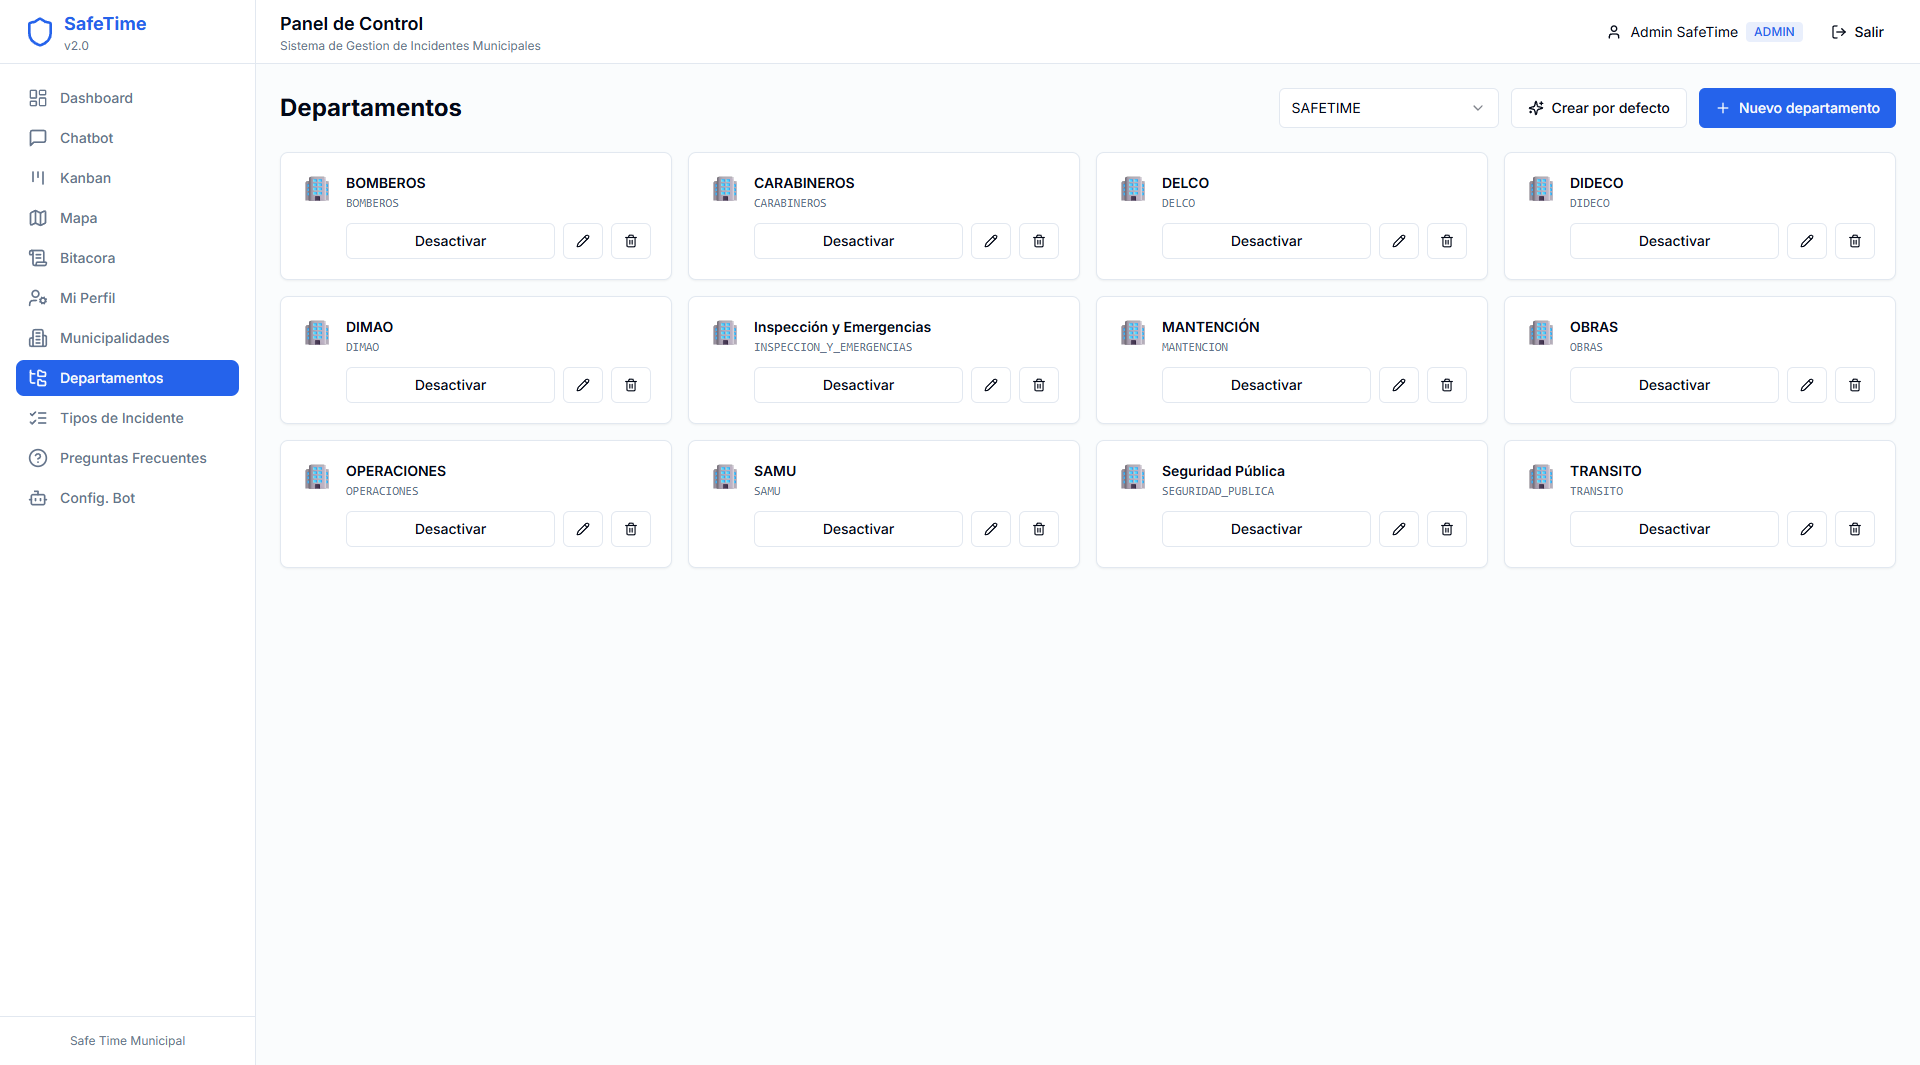
Task: Open the SAFETIME municipality dropdown
Action: tap(1388, 108)
